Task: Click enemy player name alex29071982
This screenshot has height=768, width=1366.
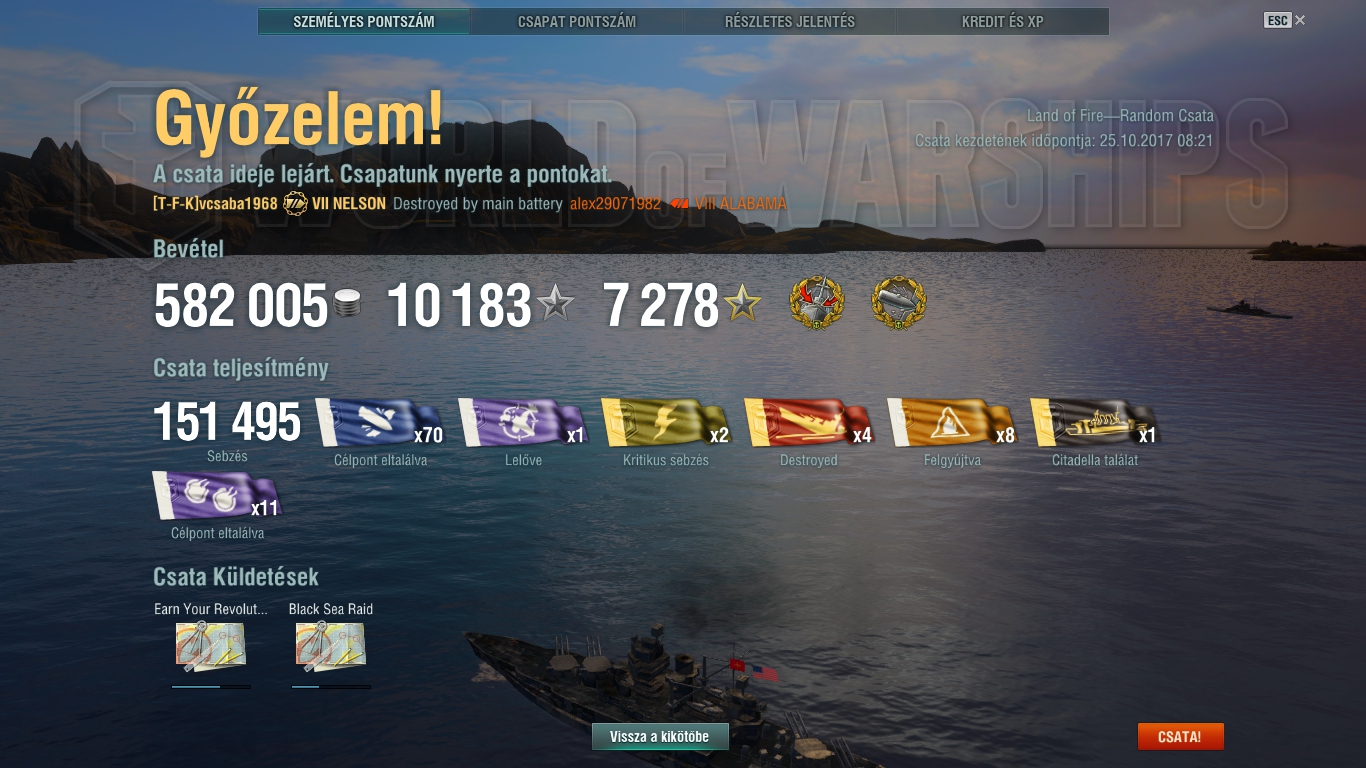Action: click(615, 204)
